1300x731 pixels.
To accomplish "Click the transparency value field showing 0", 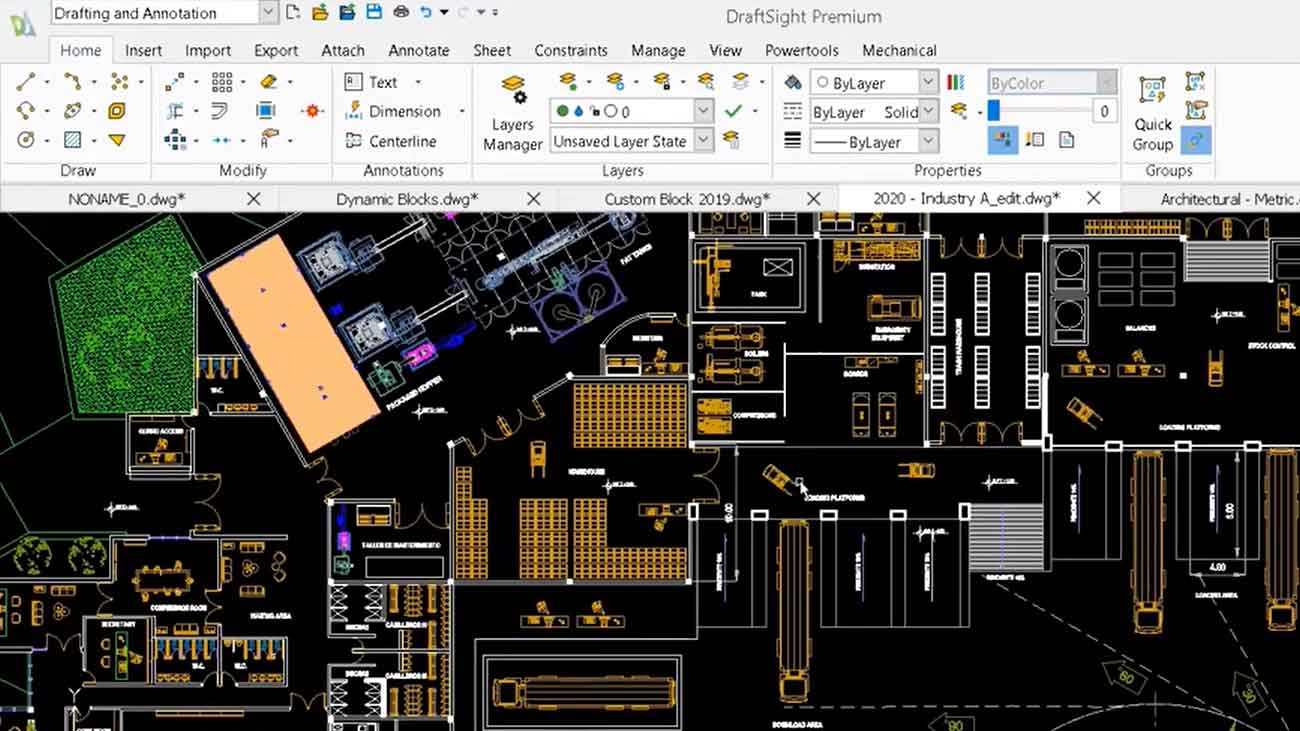I will point(1104,111).
